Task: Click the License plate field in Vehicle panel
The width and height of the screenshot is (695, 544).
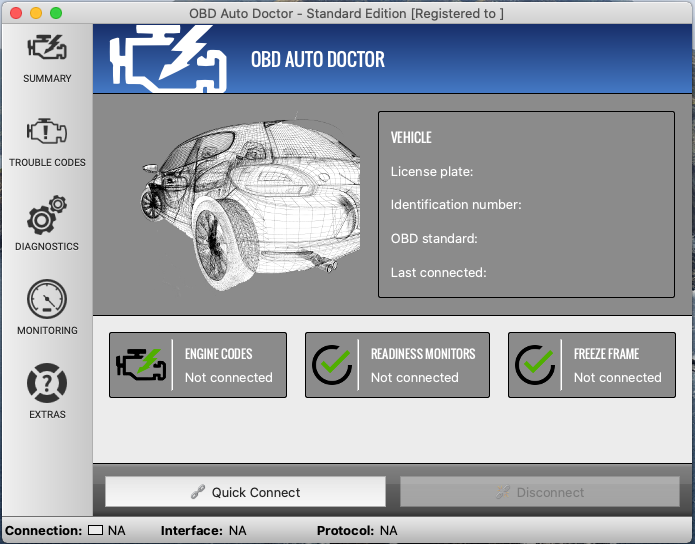Action: [x=432, y=171]
